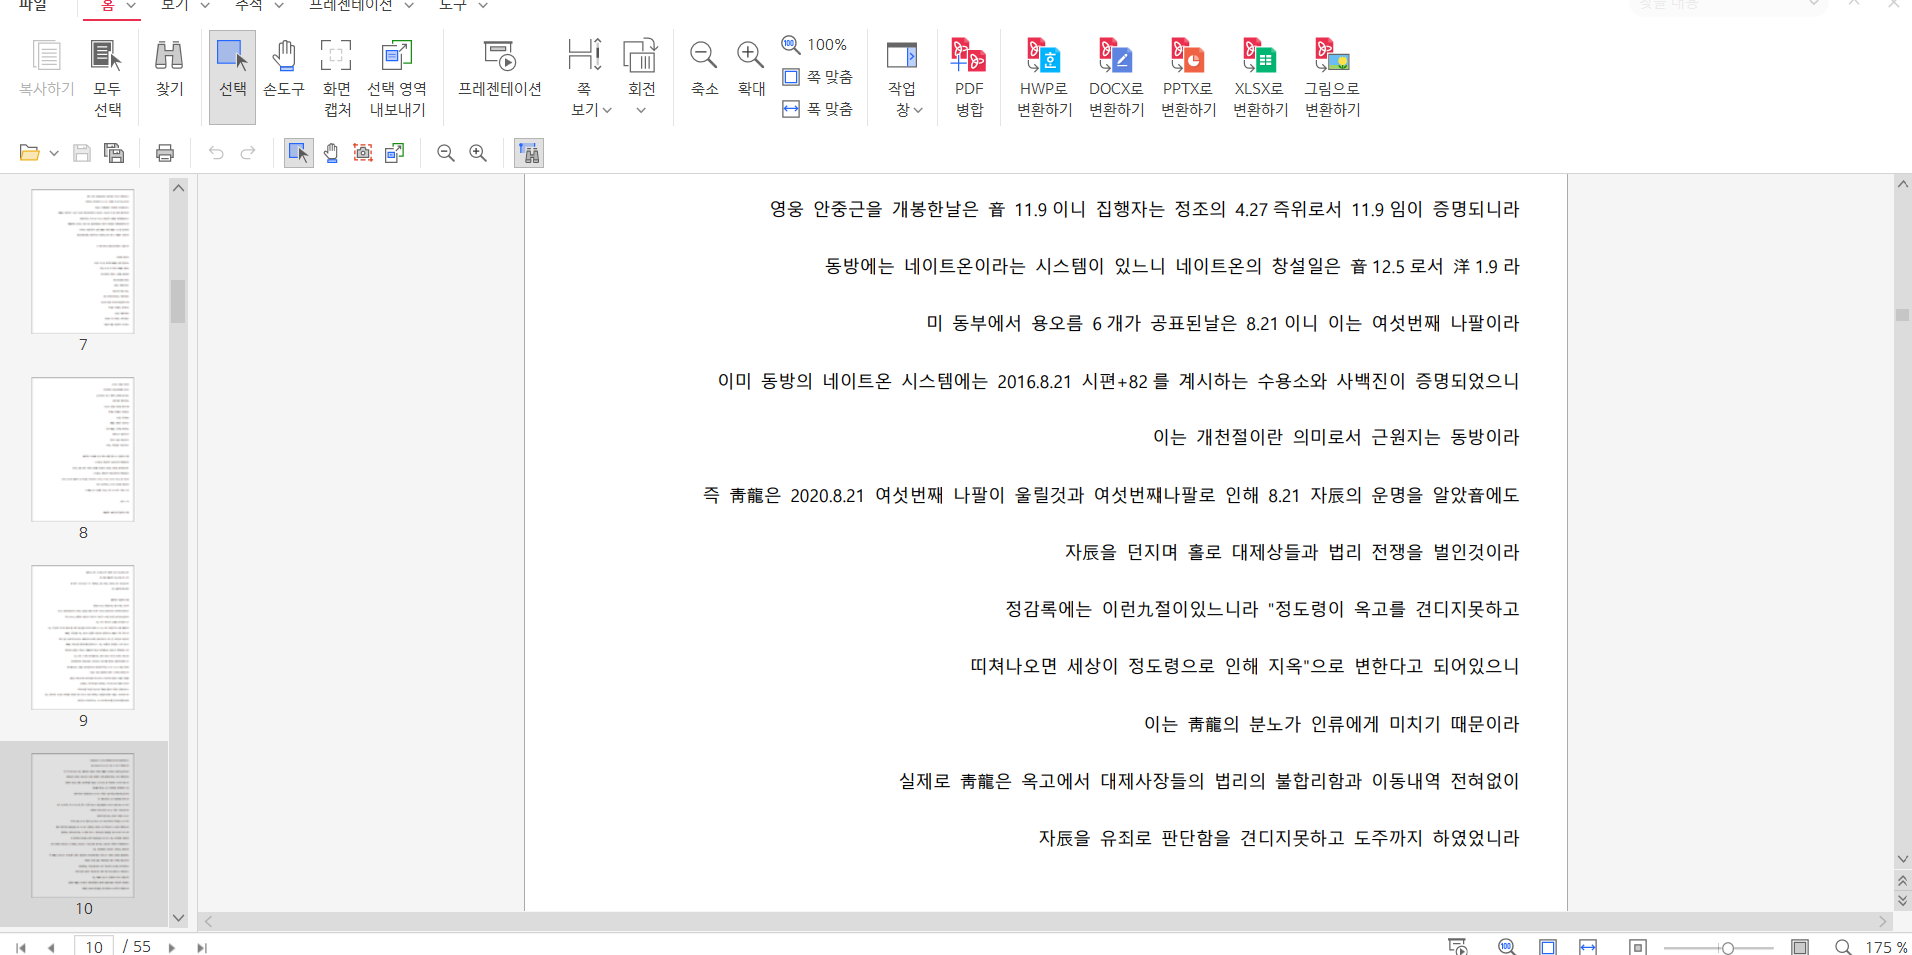Click the XLSX로 변환하기 icon

1260,77
